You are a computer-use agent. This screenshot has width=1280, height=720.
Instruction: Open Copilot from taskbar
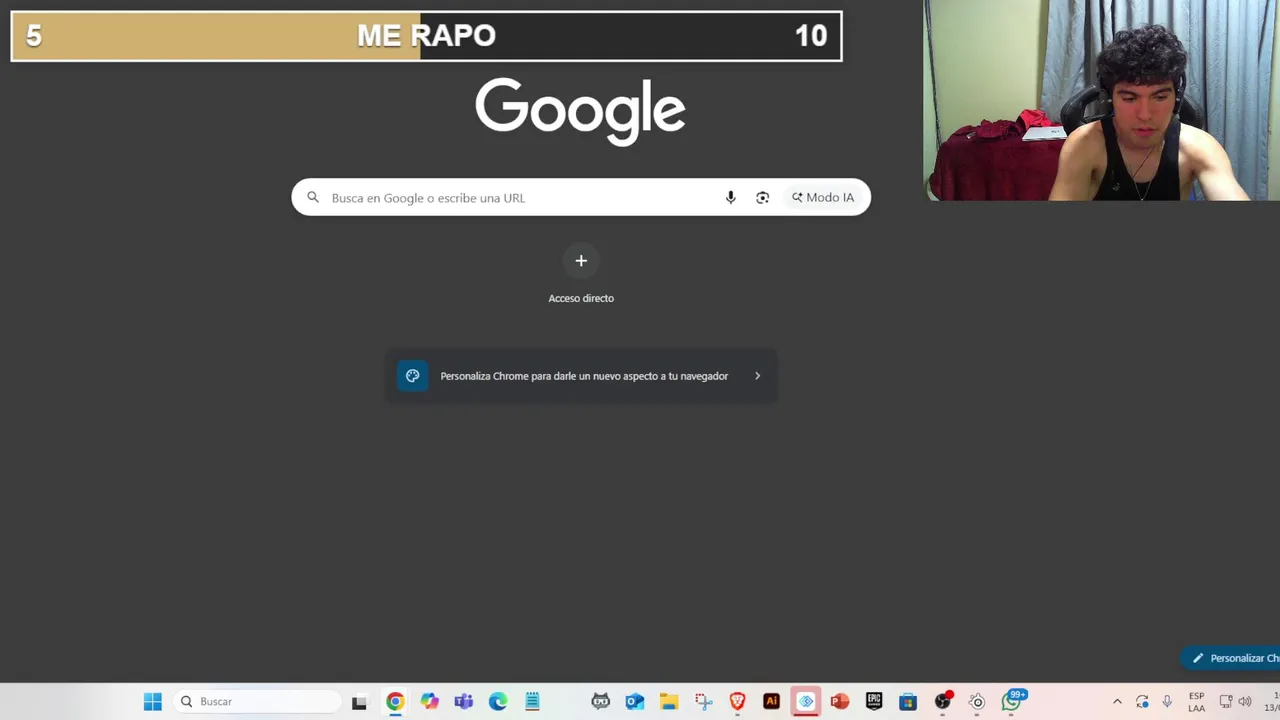tap(430, 702)
